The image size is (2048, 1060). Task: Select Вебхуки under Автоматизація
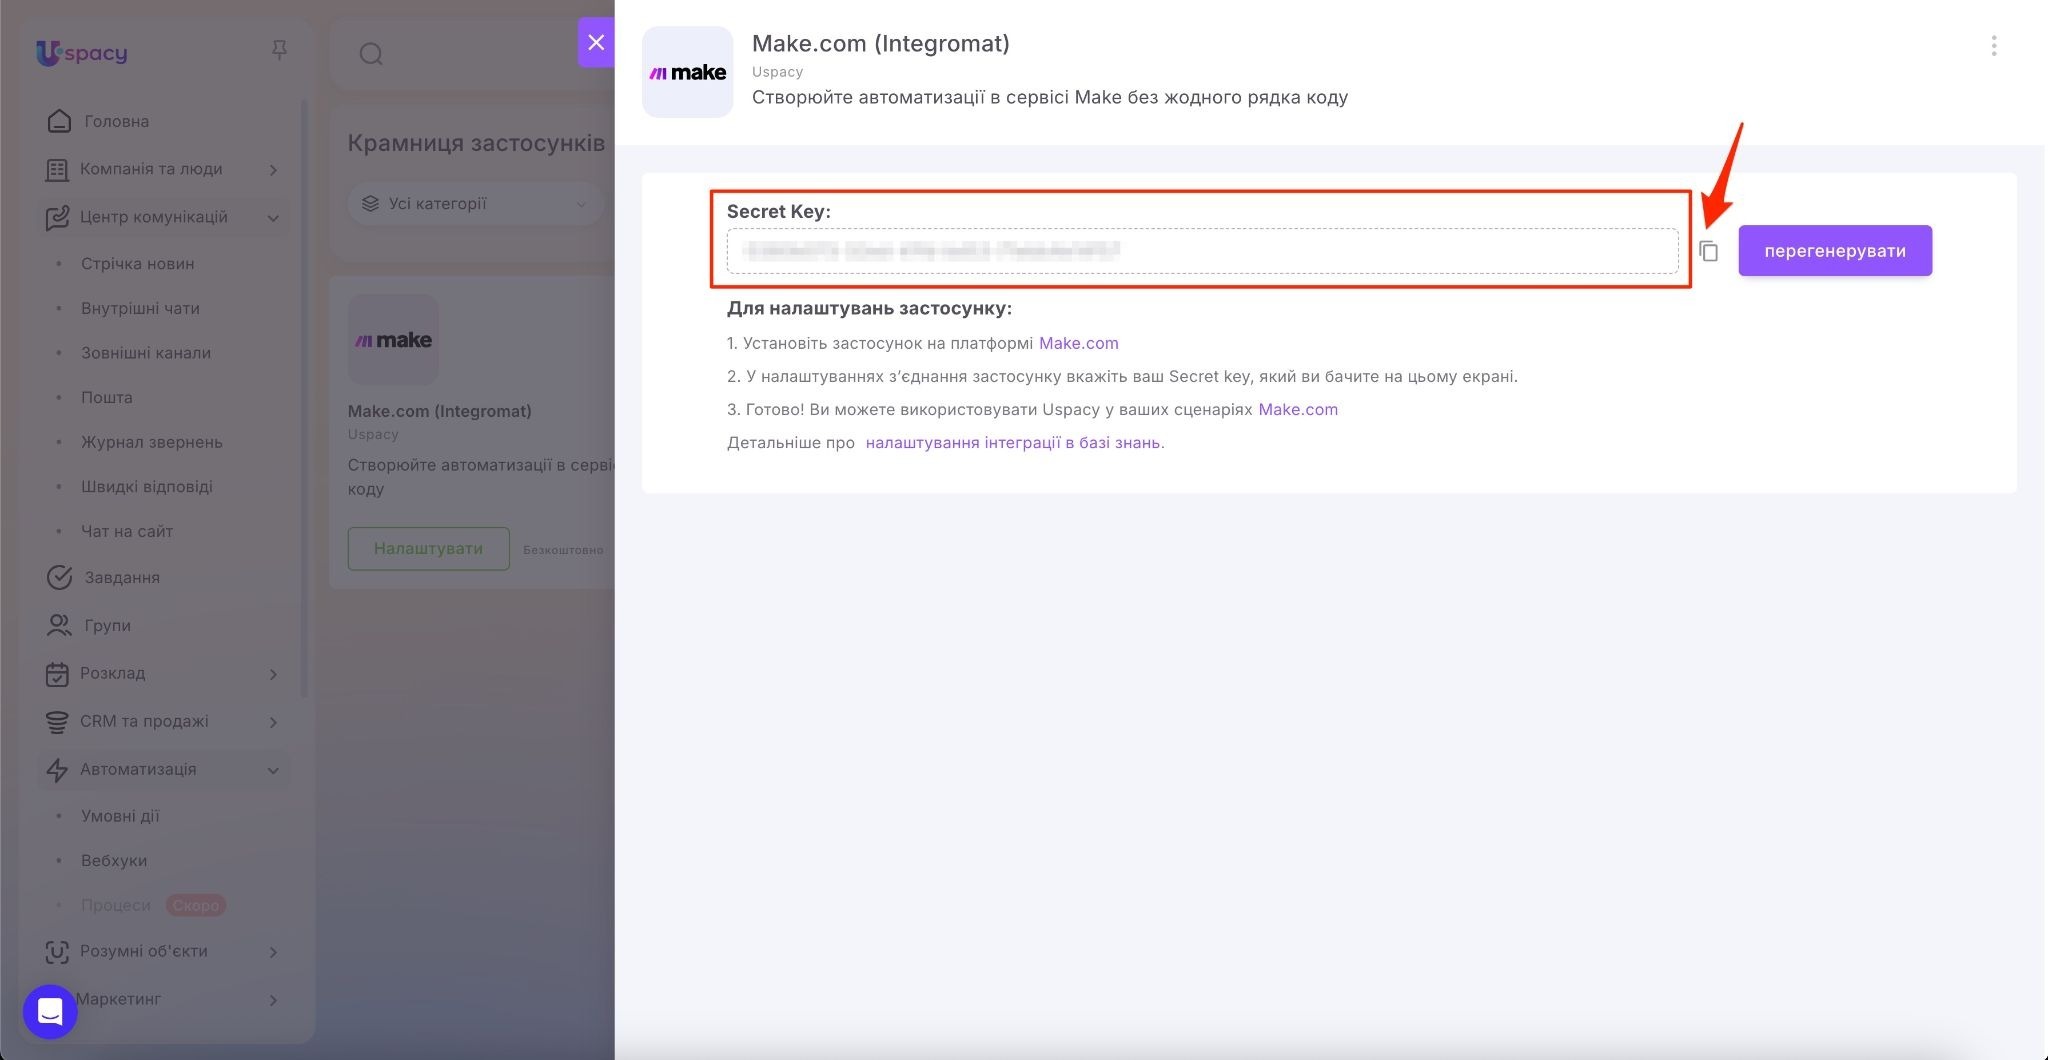(x=114, y=860)
